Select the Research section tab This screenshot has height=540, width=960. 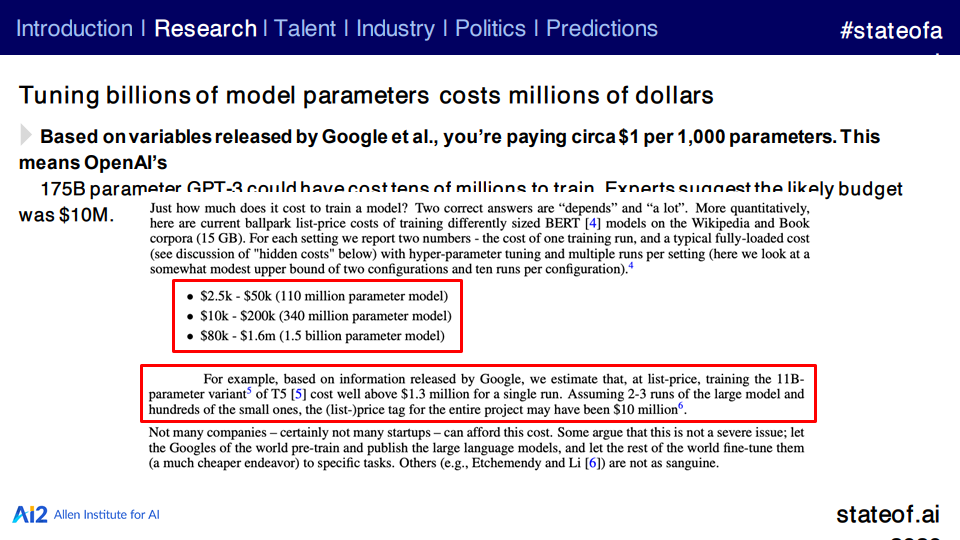[205, 29]
